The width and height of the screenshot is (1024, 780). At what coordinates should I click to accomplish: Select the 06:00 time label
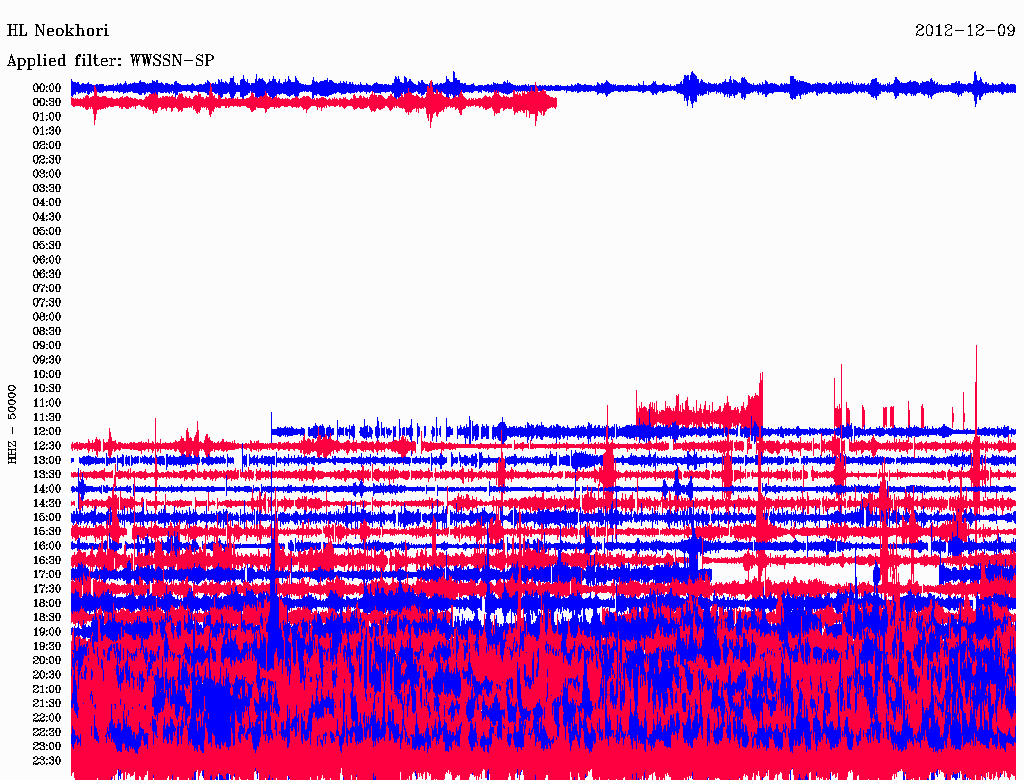tap(47, 259)
